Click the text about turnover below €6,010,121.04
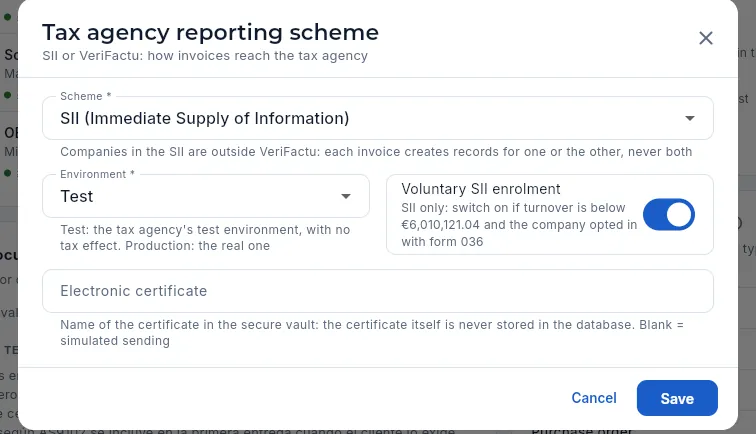Viewport: 756px width, 434px height. pos(519,225)
